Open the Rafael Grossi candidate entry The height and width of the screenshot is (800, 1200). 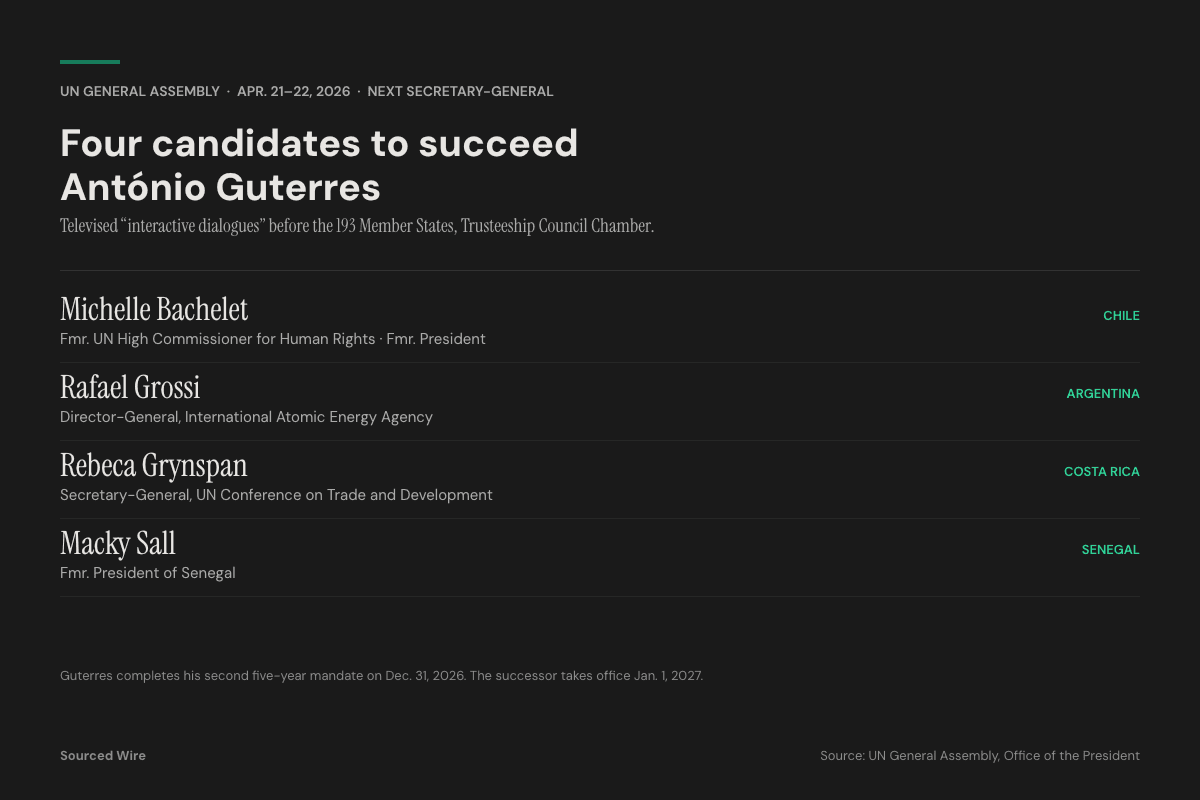click(130, 387)
